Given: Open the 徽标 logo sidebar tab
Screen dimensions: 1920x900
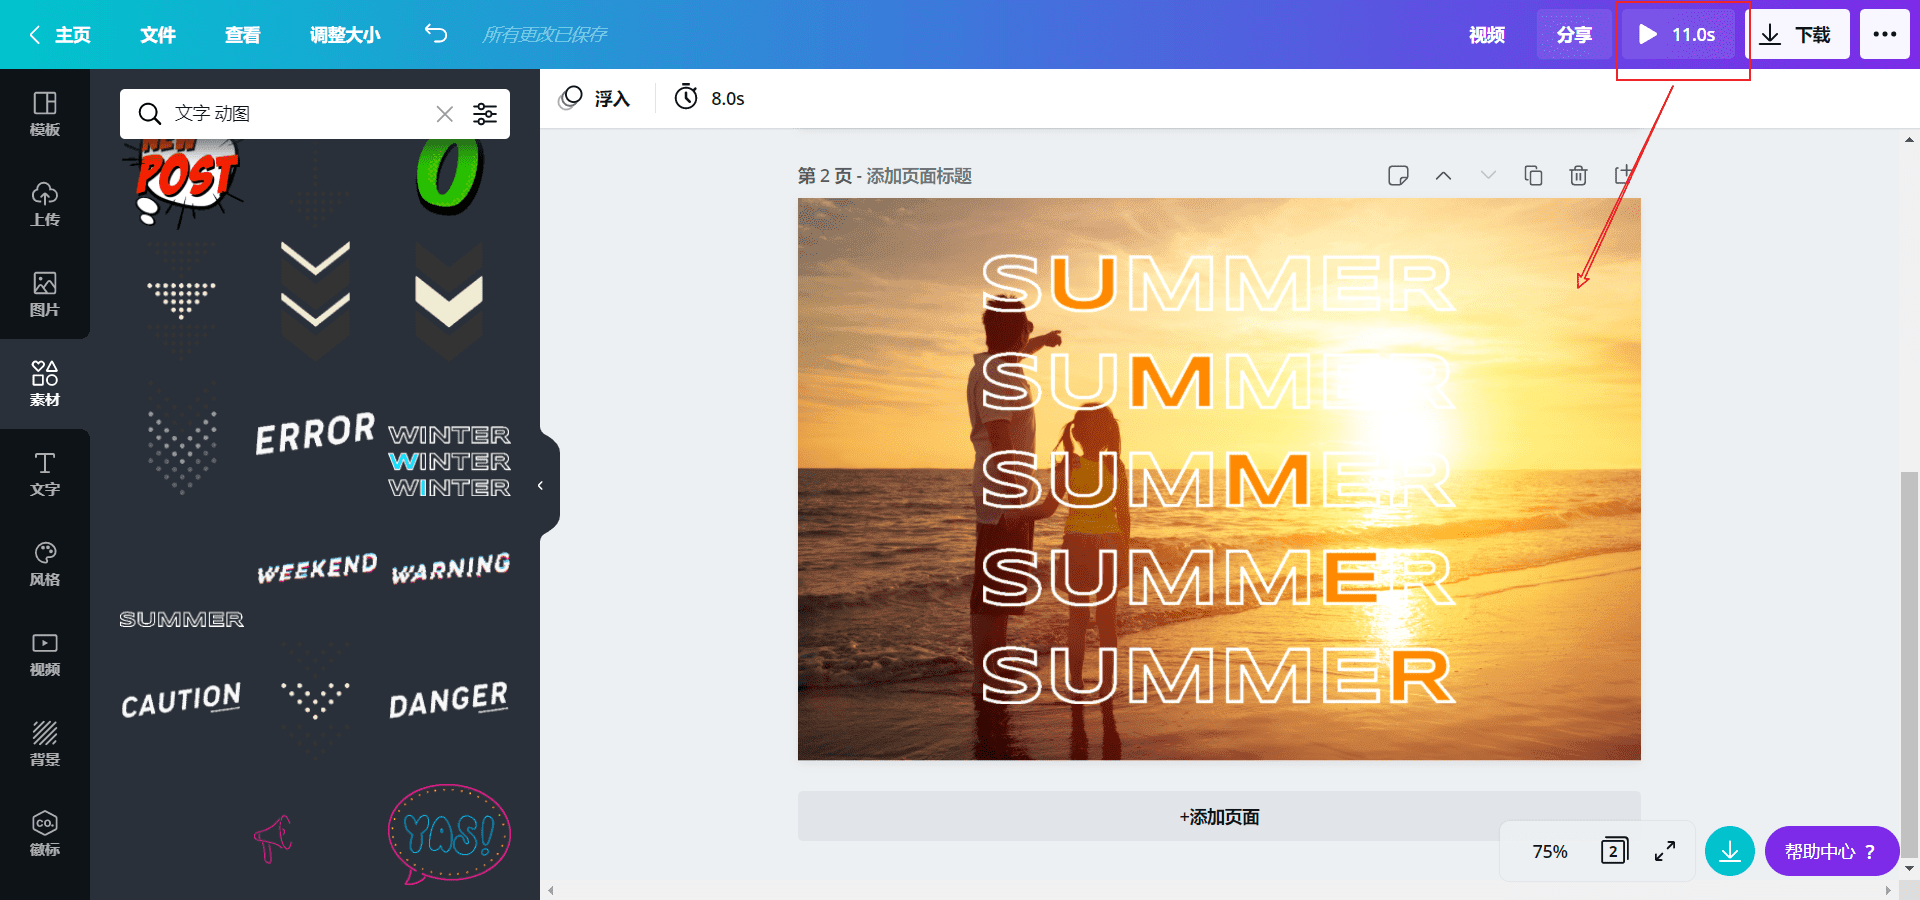Looking at the screenshot, I should (45, 834).
